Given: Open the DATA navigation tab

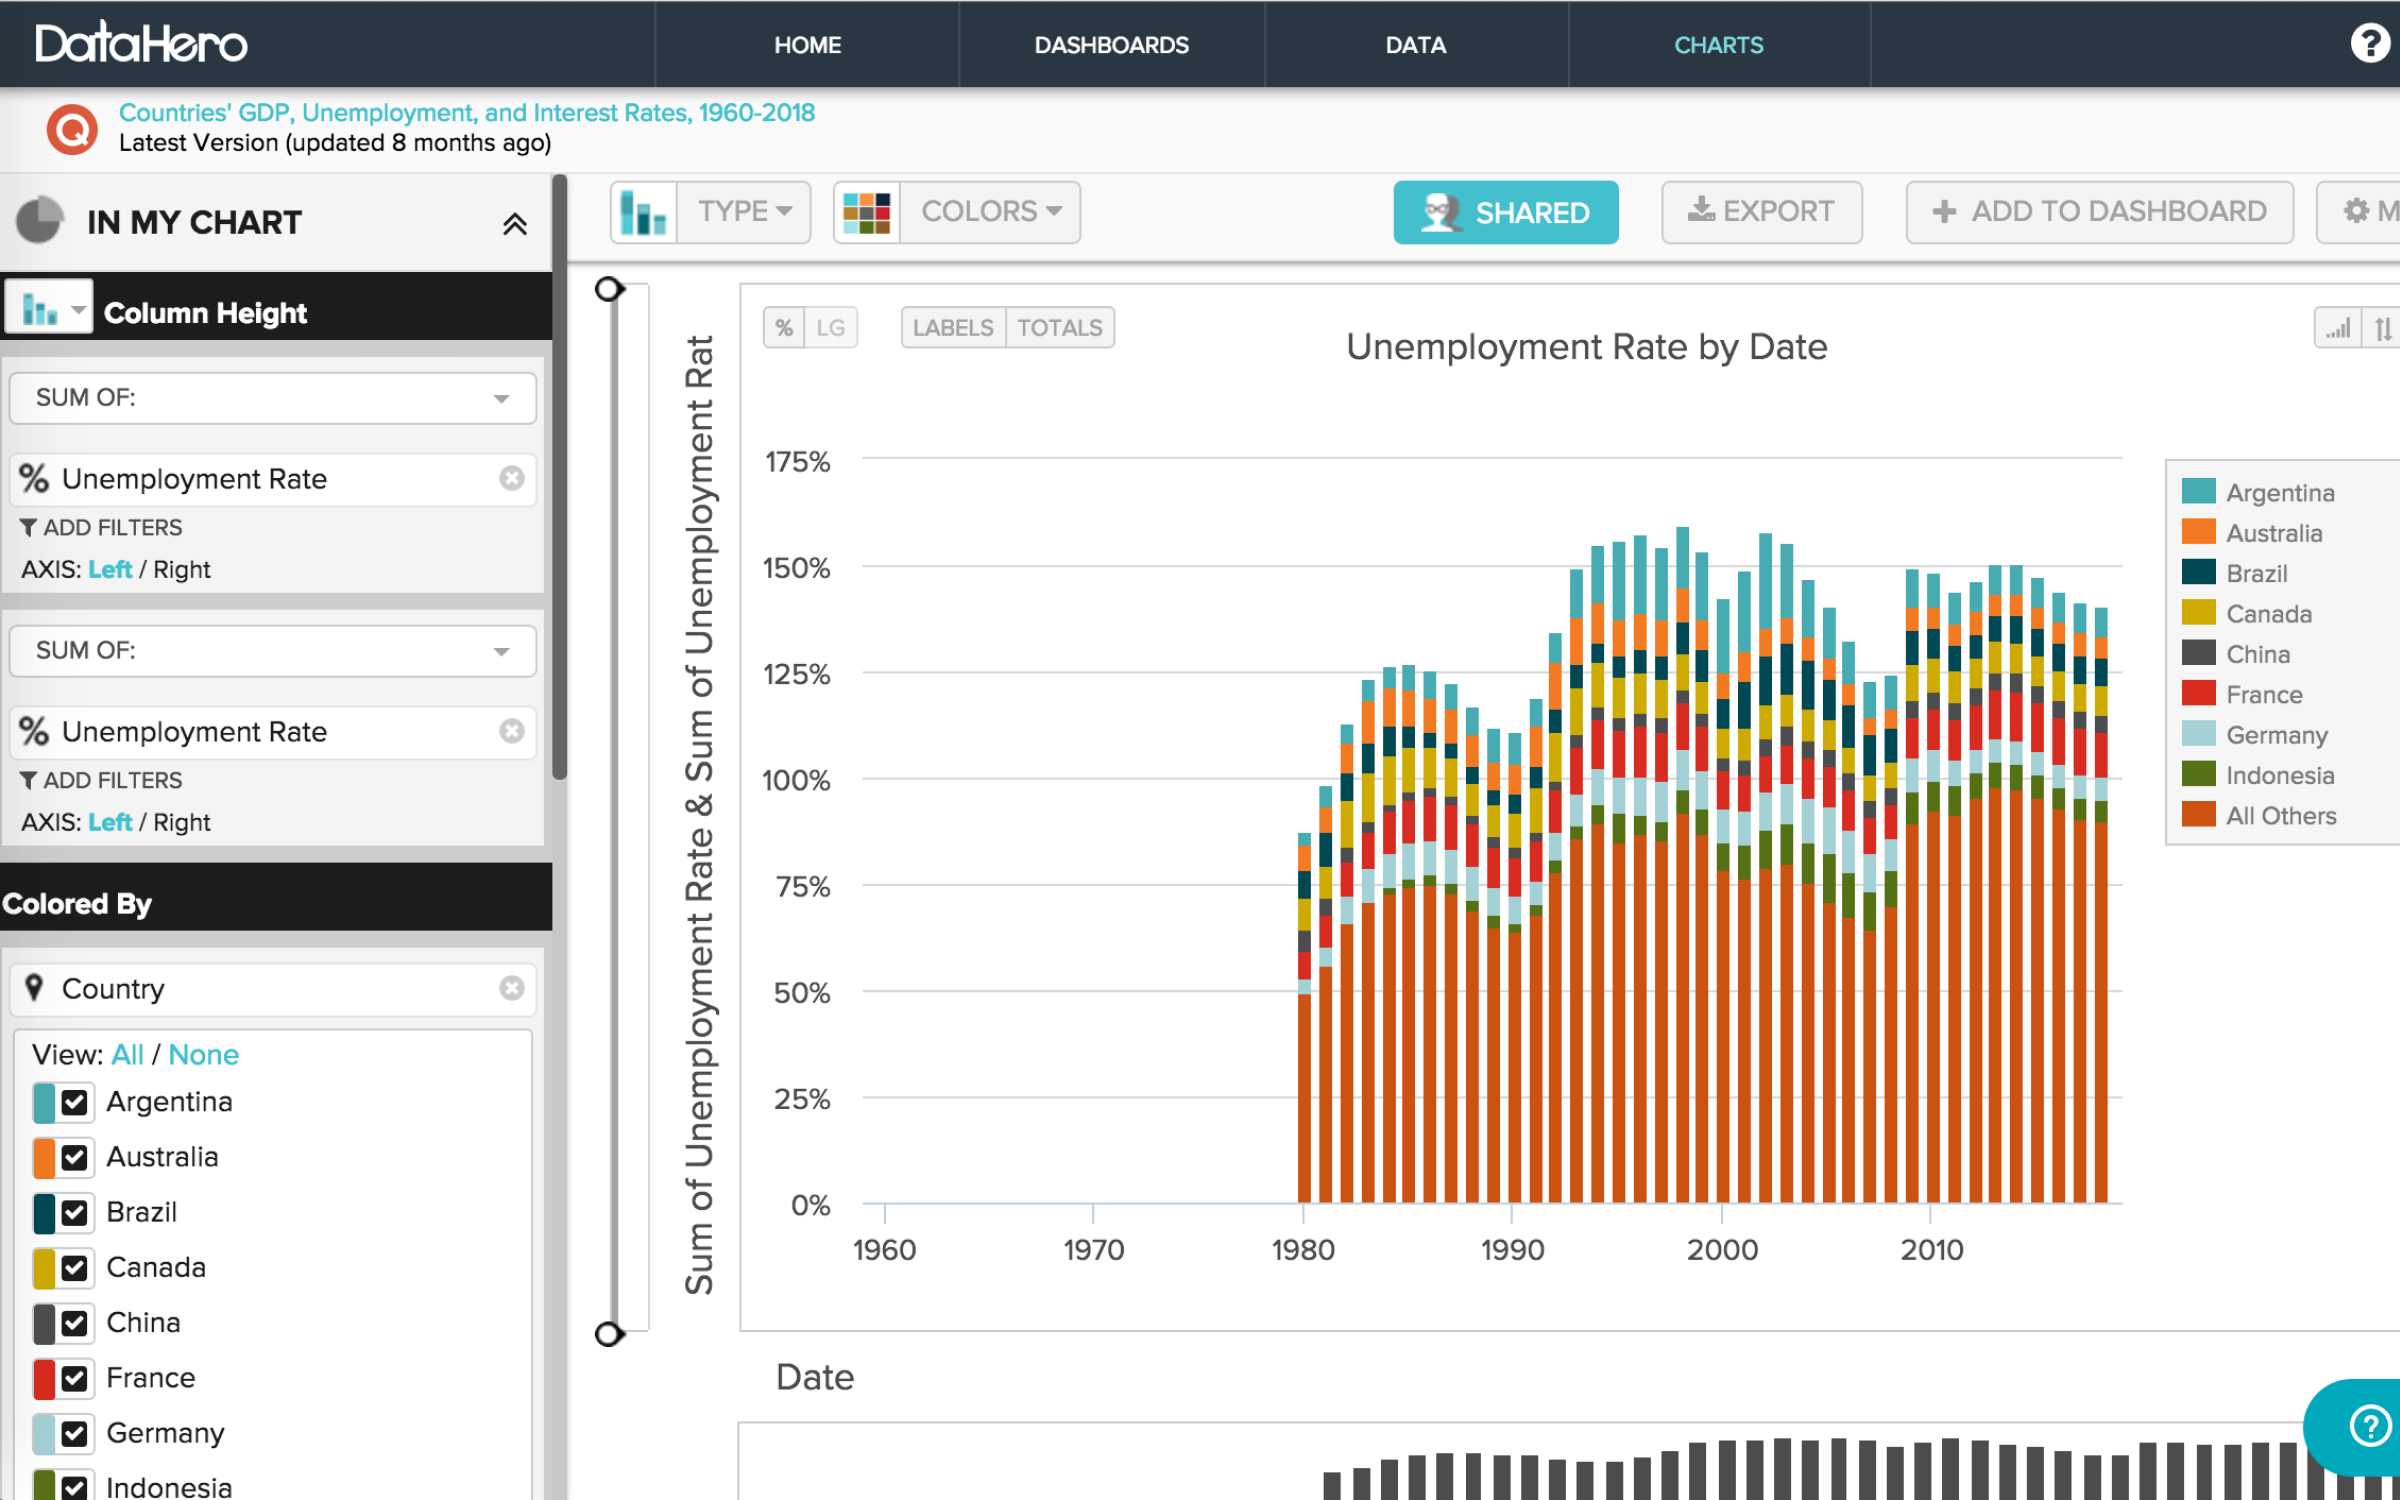Looking at the screenshot, I should click(1415, 45).
